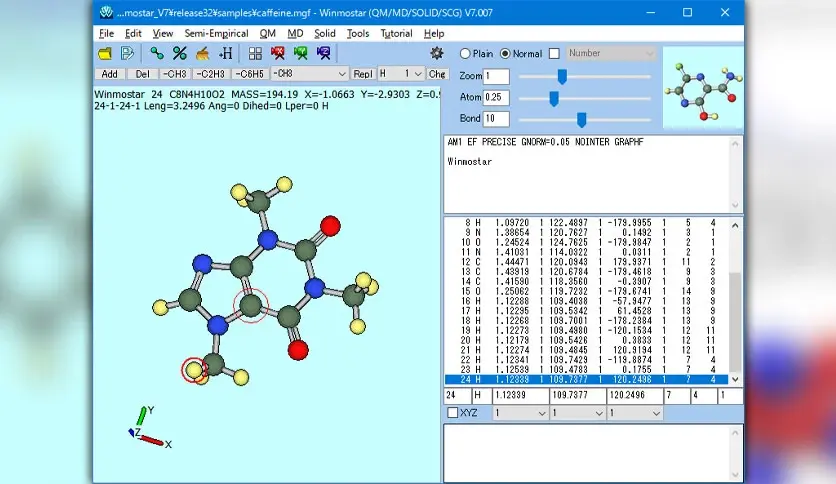Click the -CH3 fragment button
This screenshot has width=836, height=484.
[x=175, y=74]
